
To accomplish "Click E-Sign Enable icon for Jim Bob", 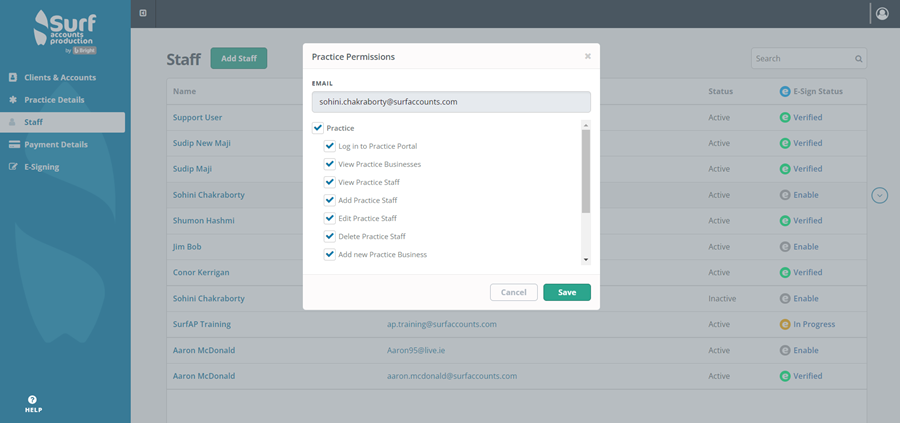I will point(785,247).
